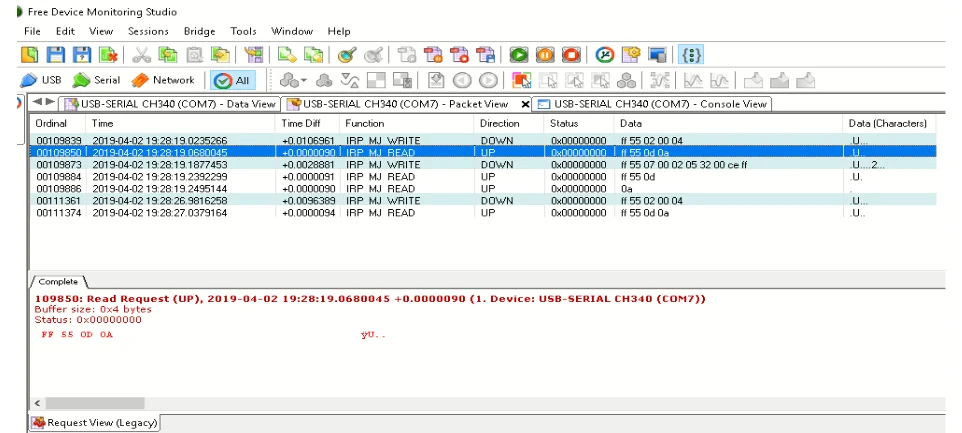The image size is (962, 433).
Task: Click the right tab-scroll arrow
Action: click(x=50, y=102)
